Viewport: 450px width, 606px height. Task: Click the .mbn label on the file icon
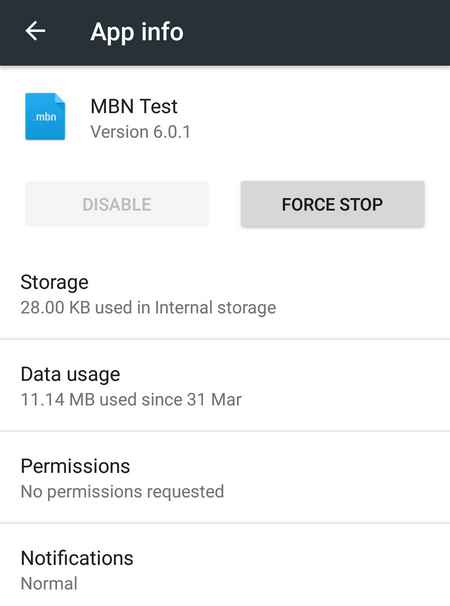pyautogui.click(x=45, y=117)
